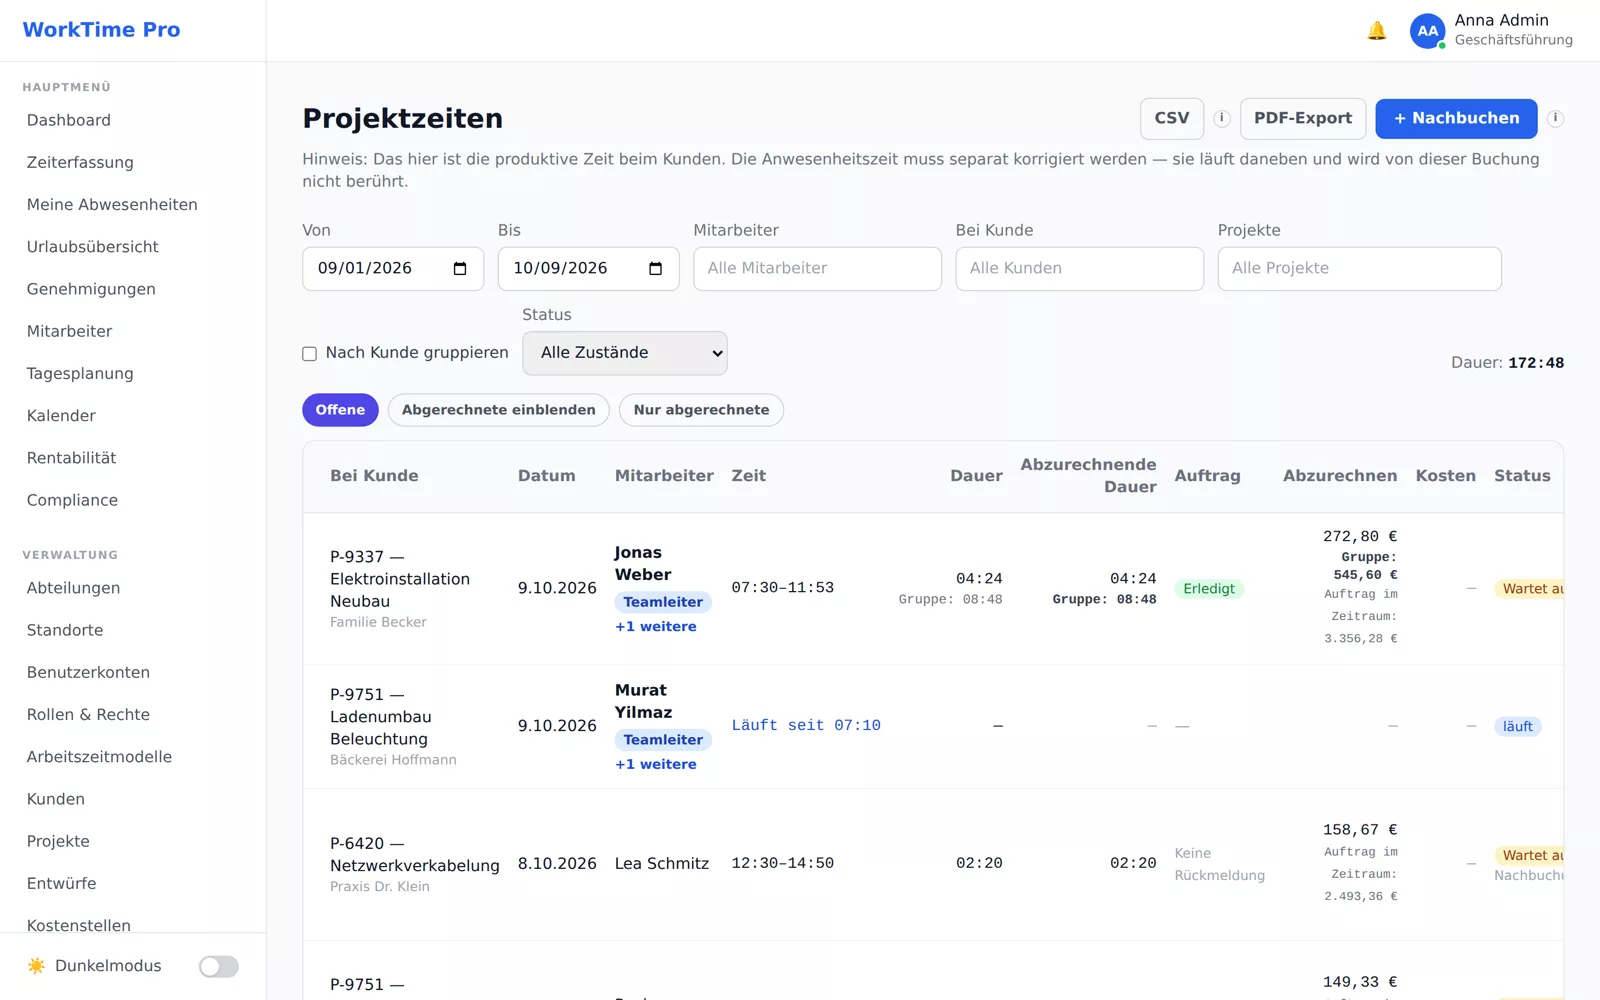Click the sun icon by Dunkelmodus
This screenshot has height=1000, width=1600.
(x=37, y=966)
